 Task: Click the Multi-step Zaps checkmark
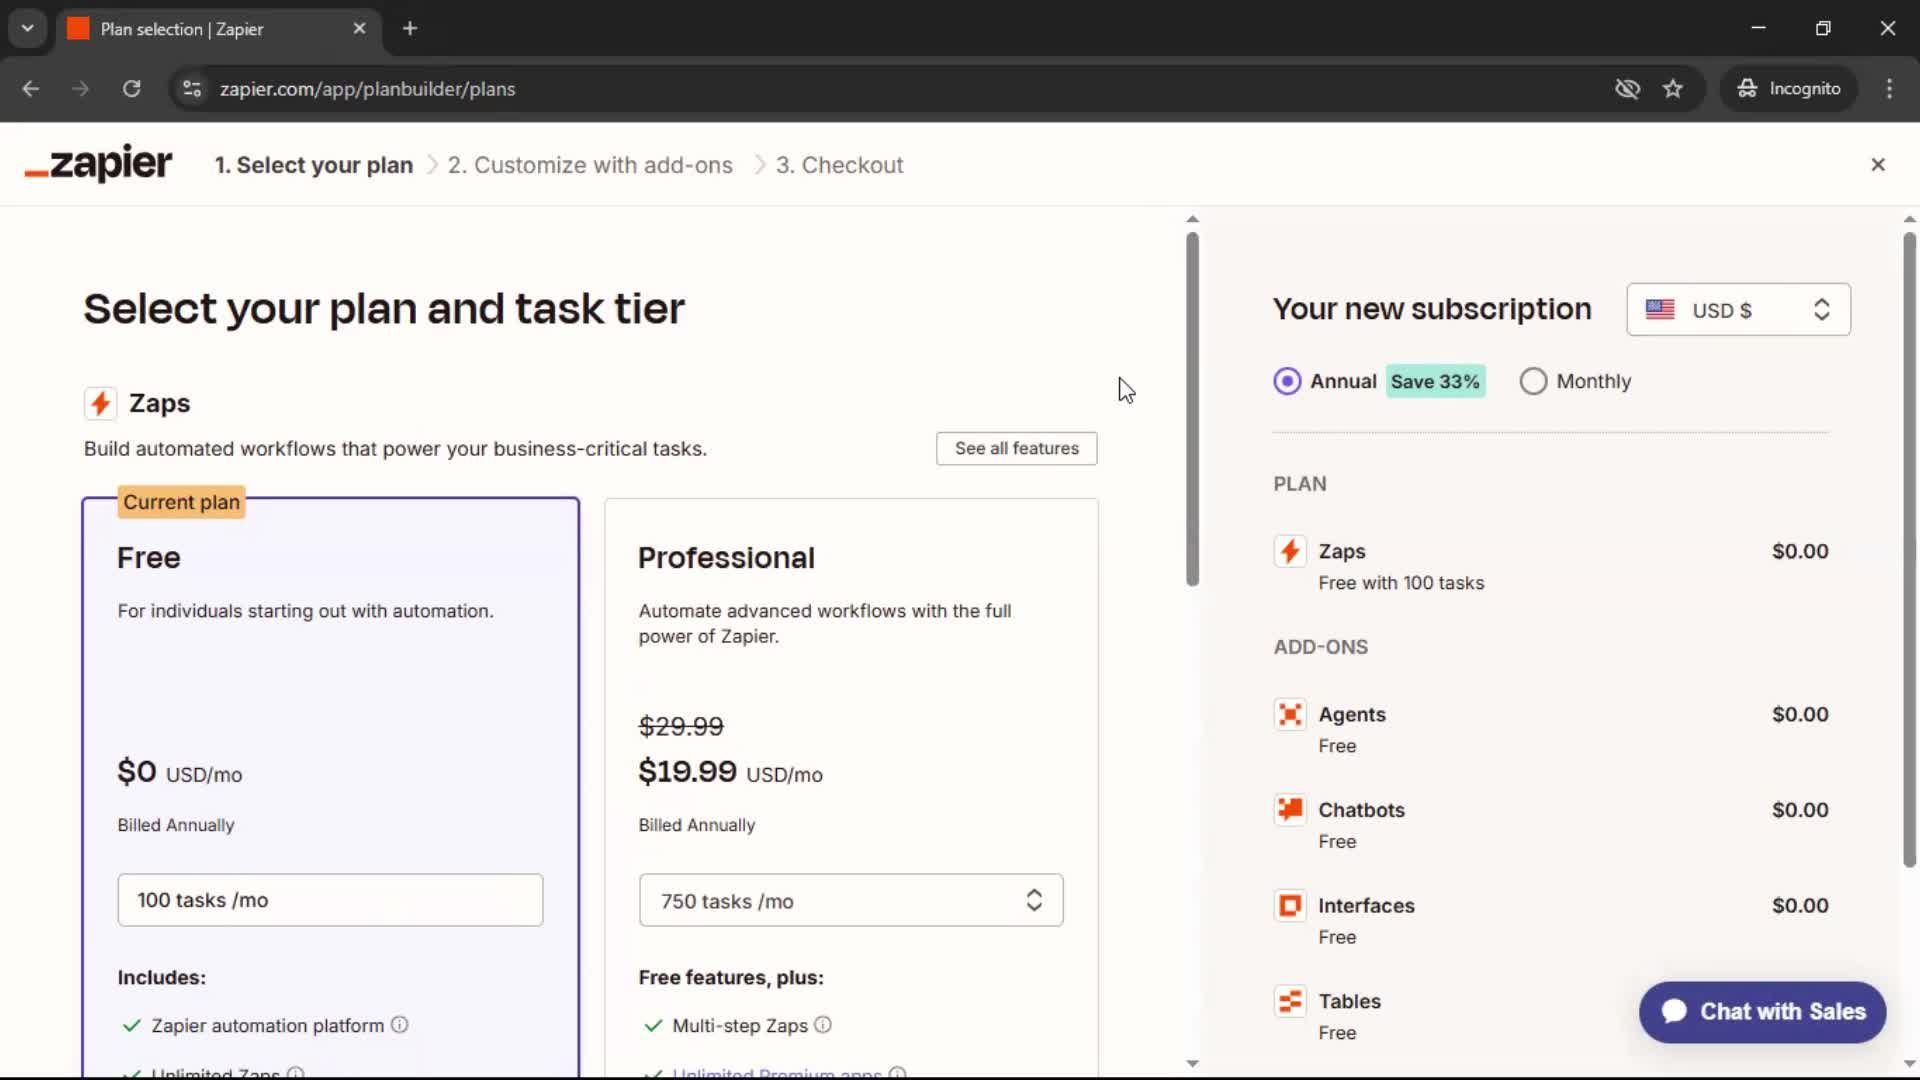[x=653, y=1025]
